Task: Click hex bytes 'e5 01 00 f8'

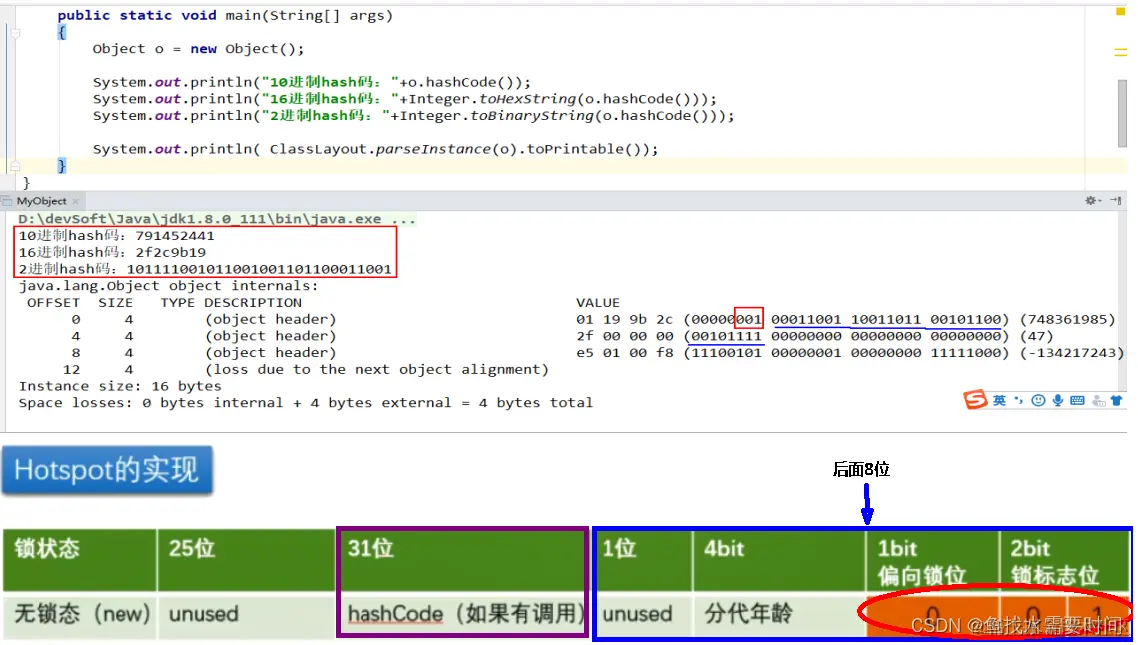Action: click(625, 352)
